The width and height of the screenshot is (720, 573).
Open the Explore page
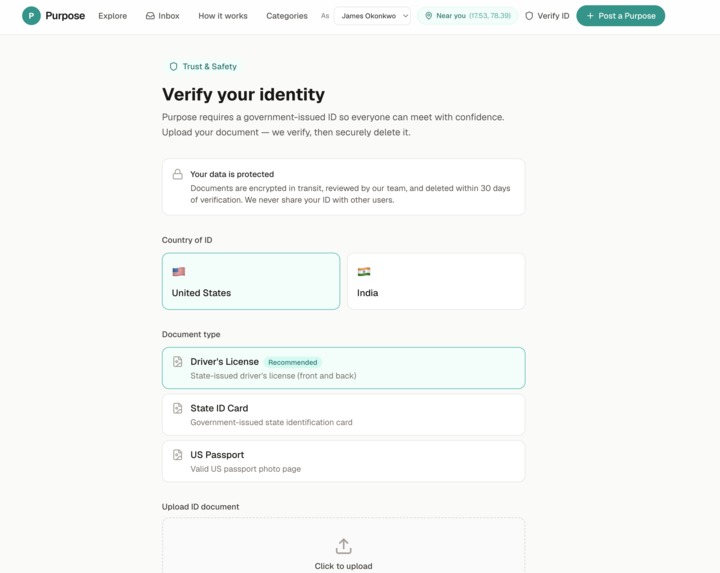click(112, 16)
